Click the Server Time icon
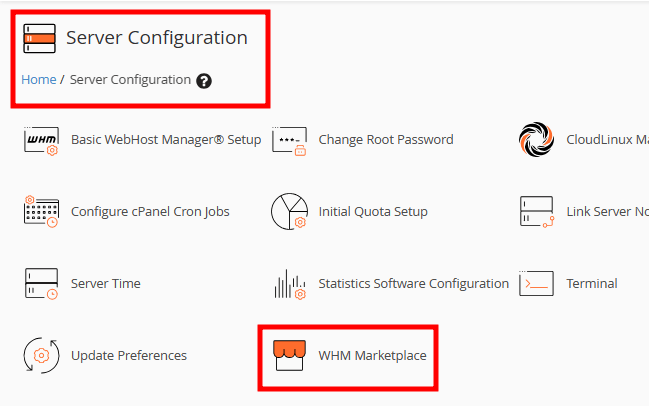The image size is (649, 406). (41, 283)
